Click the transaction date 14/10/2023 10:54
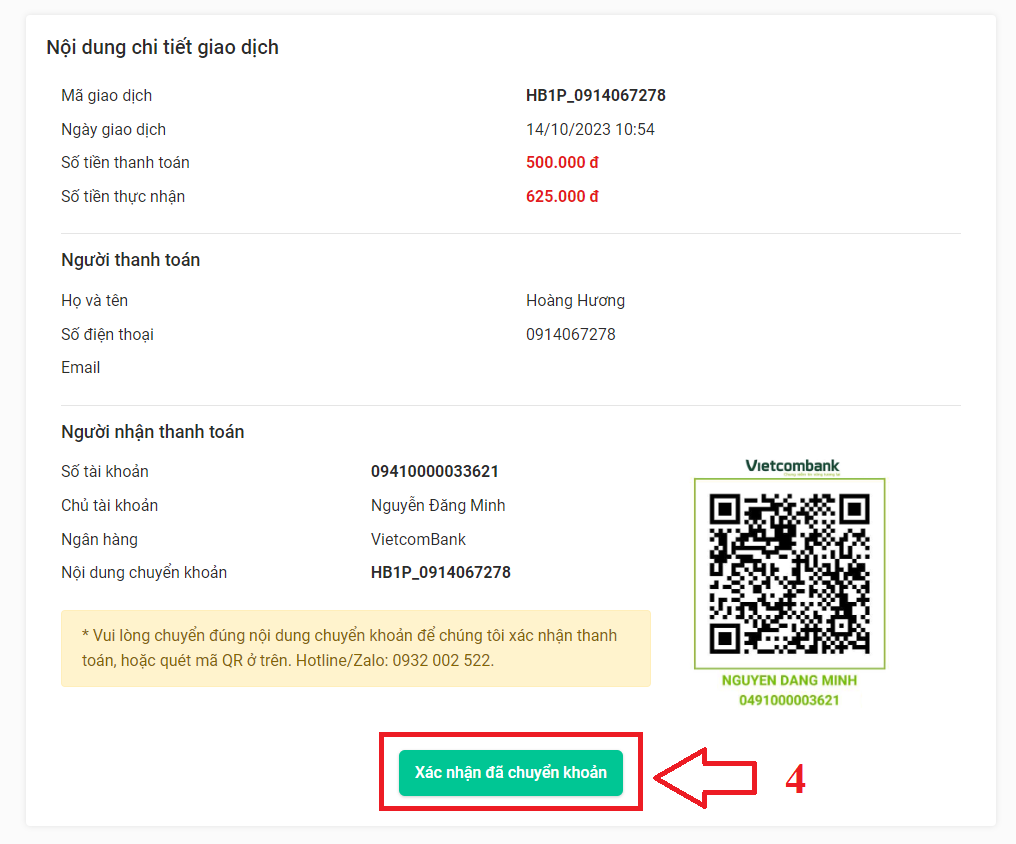The image size is (1016, 844). 590,129
